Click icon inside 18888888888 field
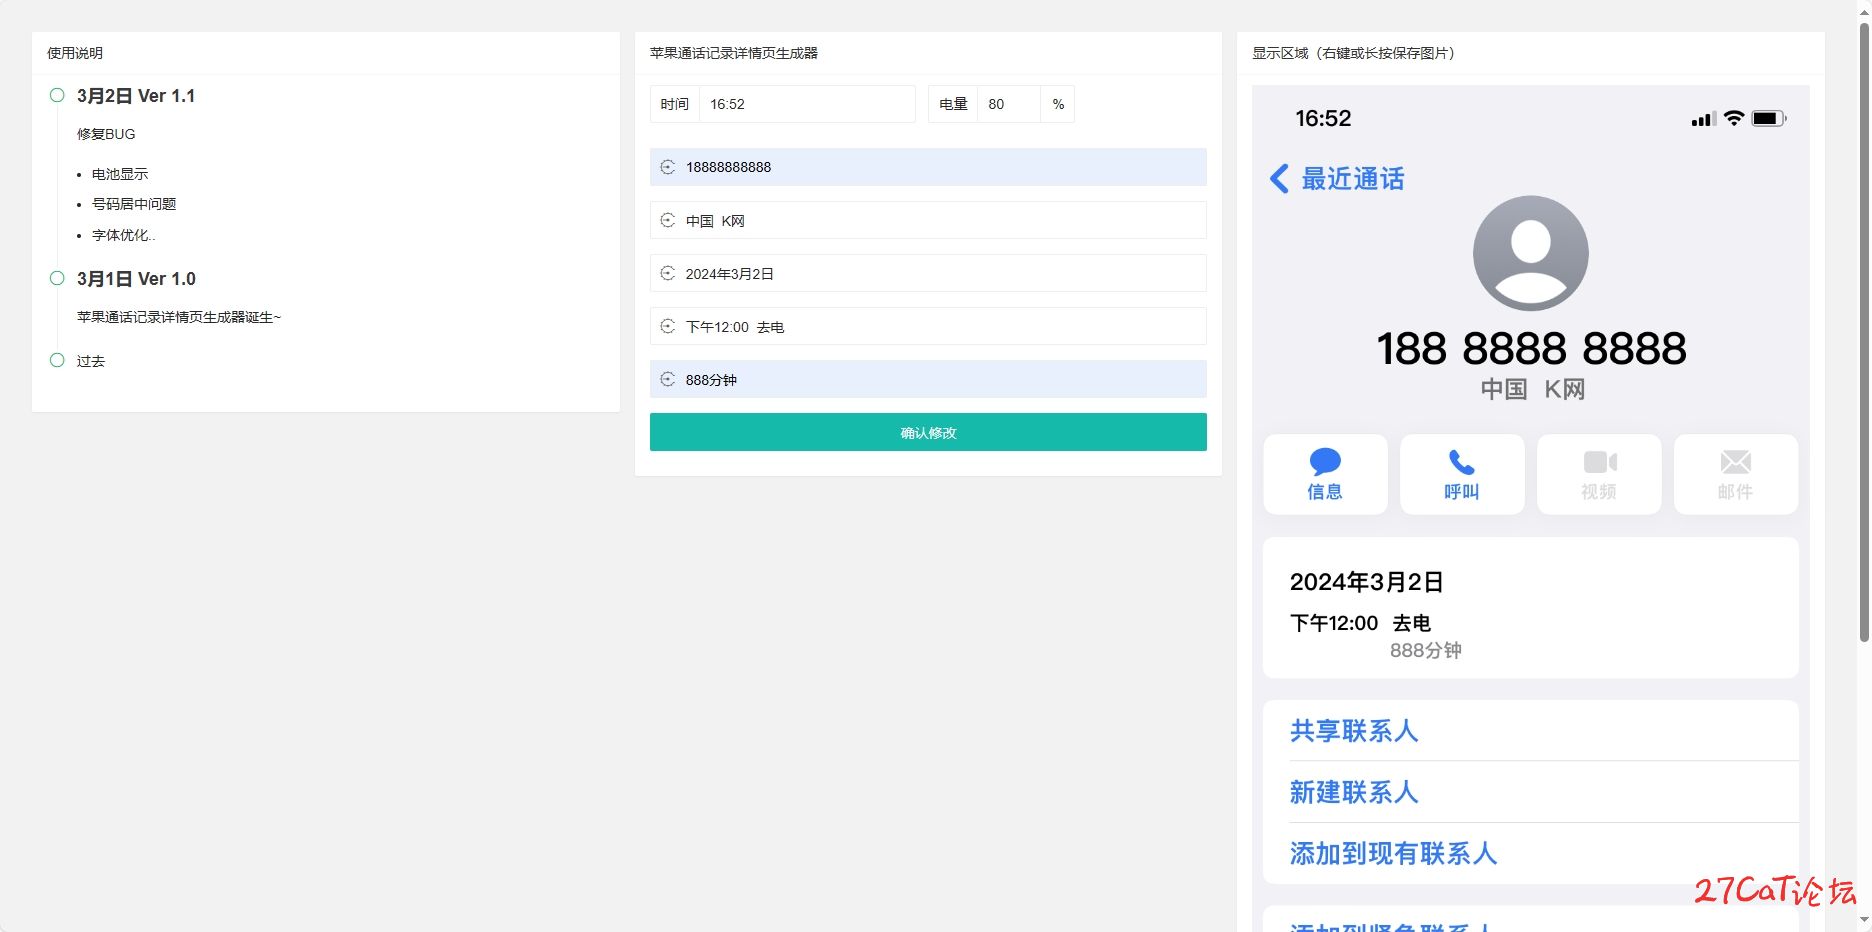This screenshot has height=932, width=1872. coord(668,167)
